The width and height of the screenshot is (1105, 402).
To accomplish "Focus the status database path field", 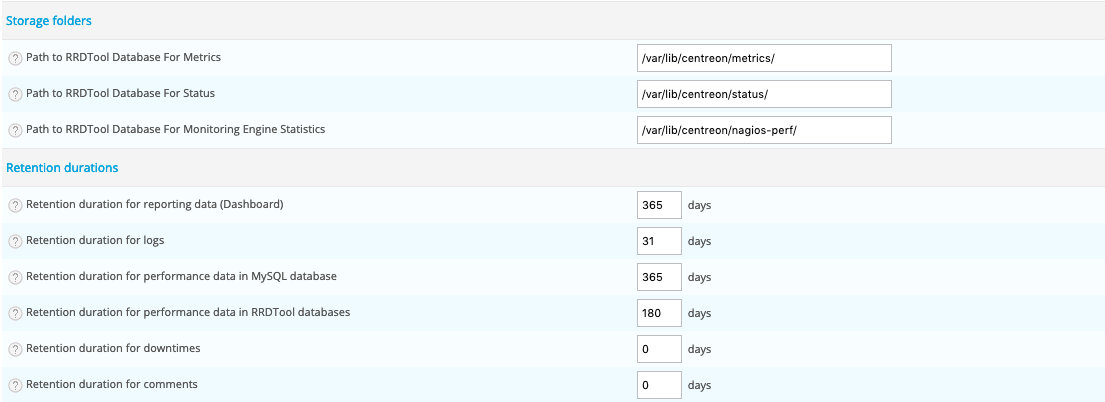I will click(x=764, y=94).
